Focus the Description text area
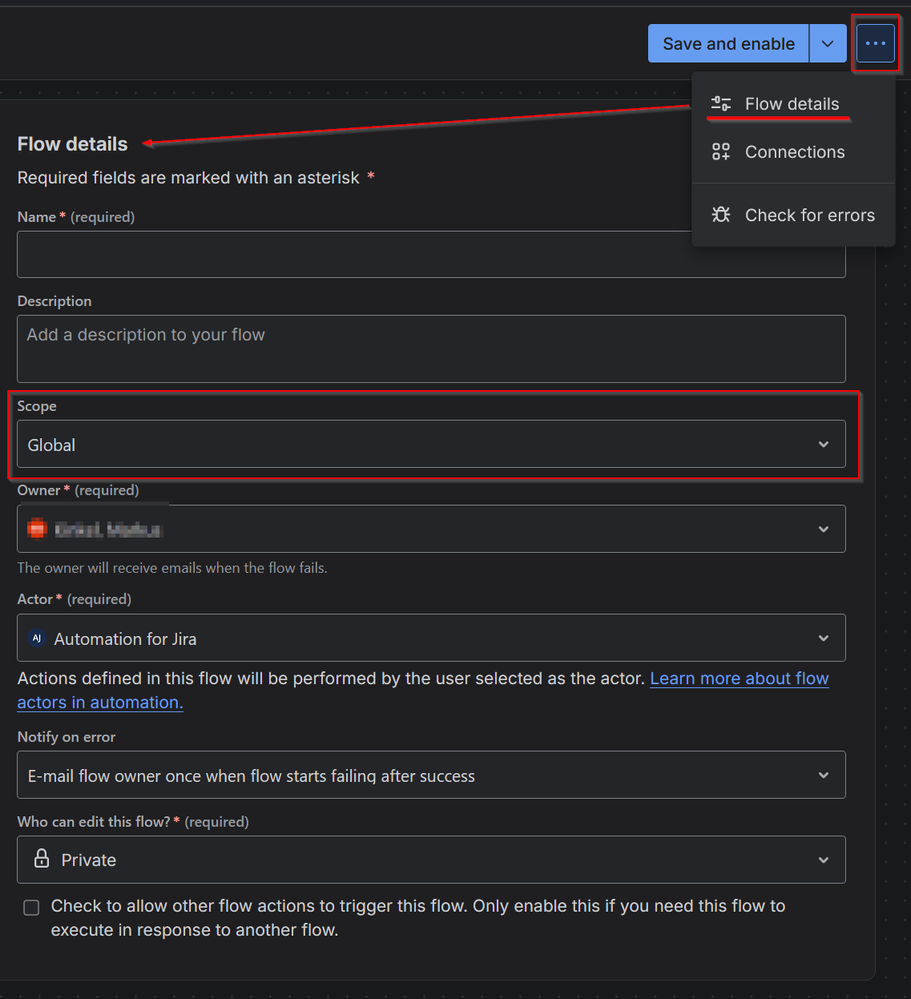Viewport: 911px width, 999px height. (x=431, y=349)
